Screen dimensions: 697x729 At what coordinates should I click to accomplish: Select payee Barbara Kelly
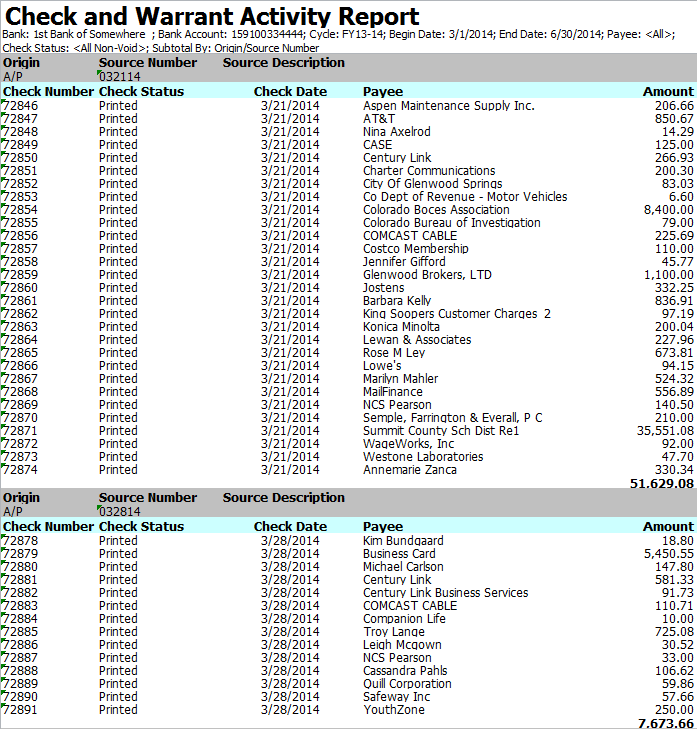tap(397, 301)
